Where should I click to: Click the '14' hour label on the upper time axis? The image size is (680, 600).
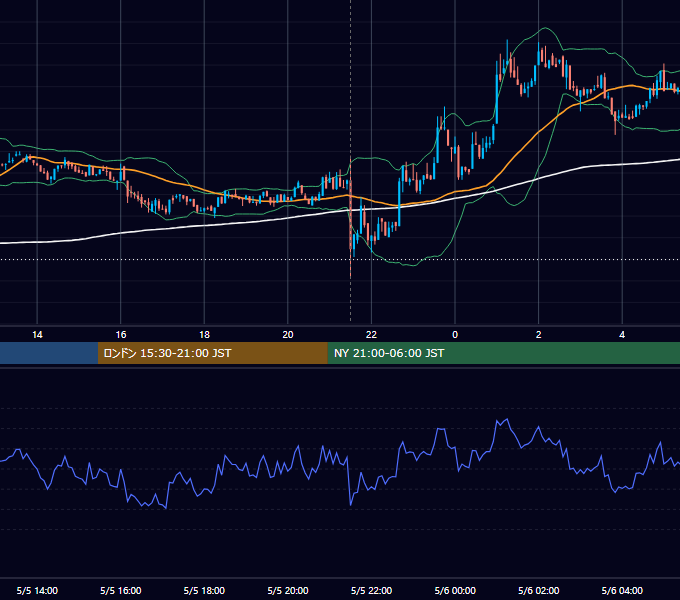pyautogui.click(x=37, y=335)
